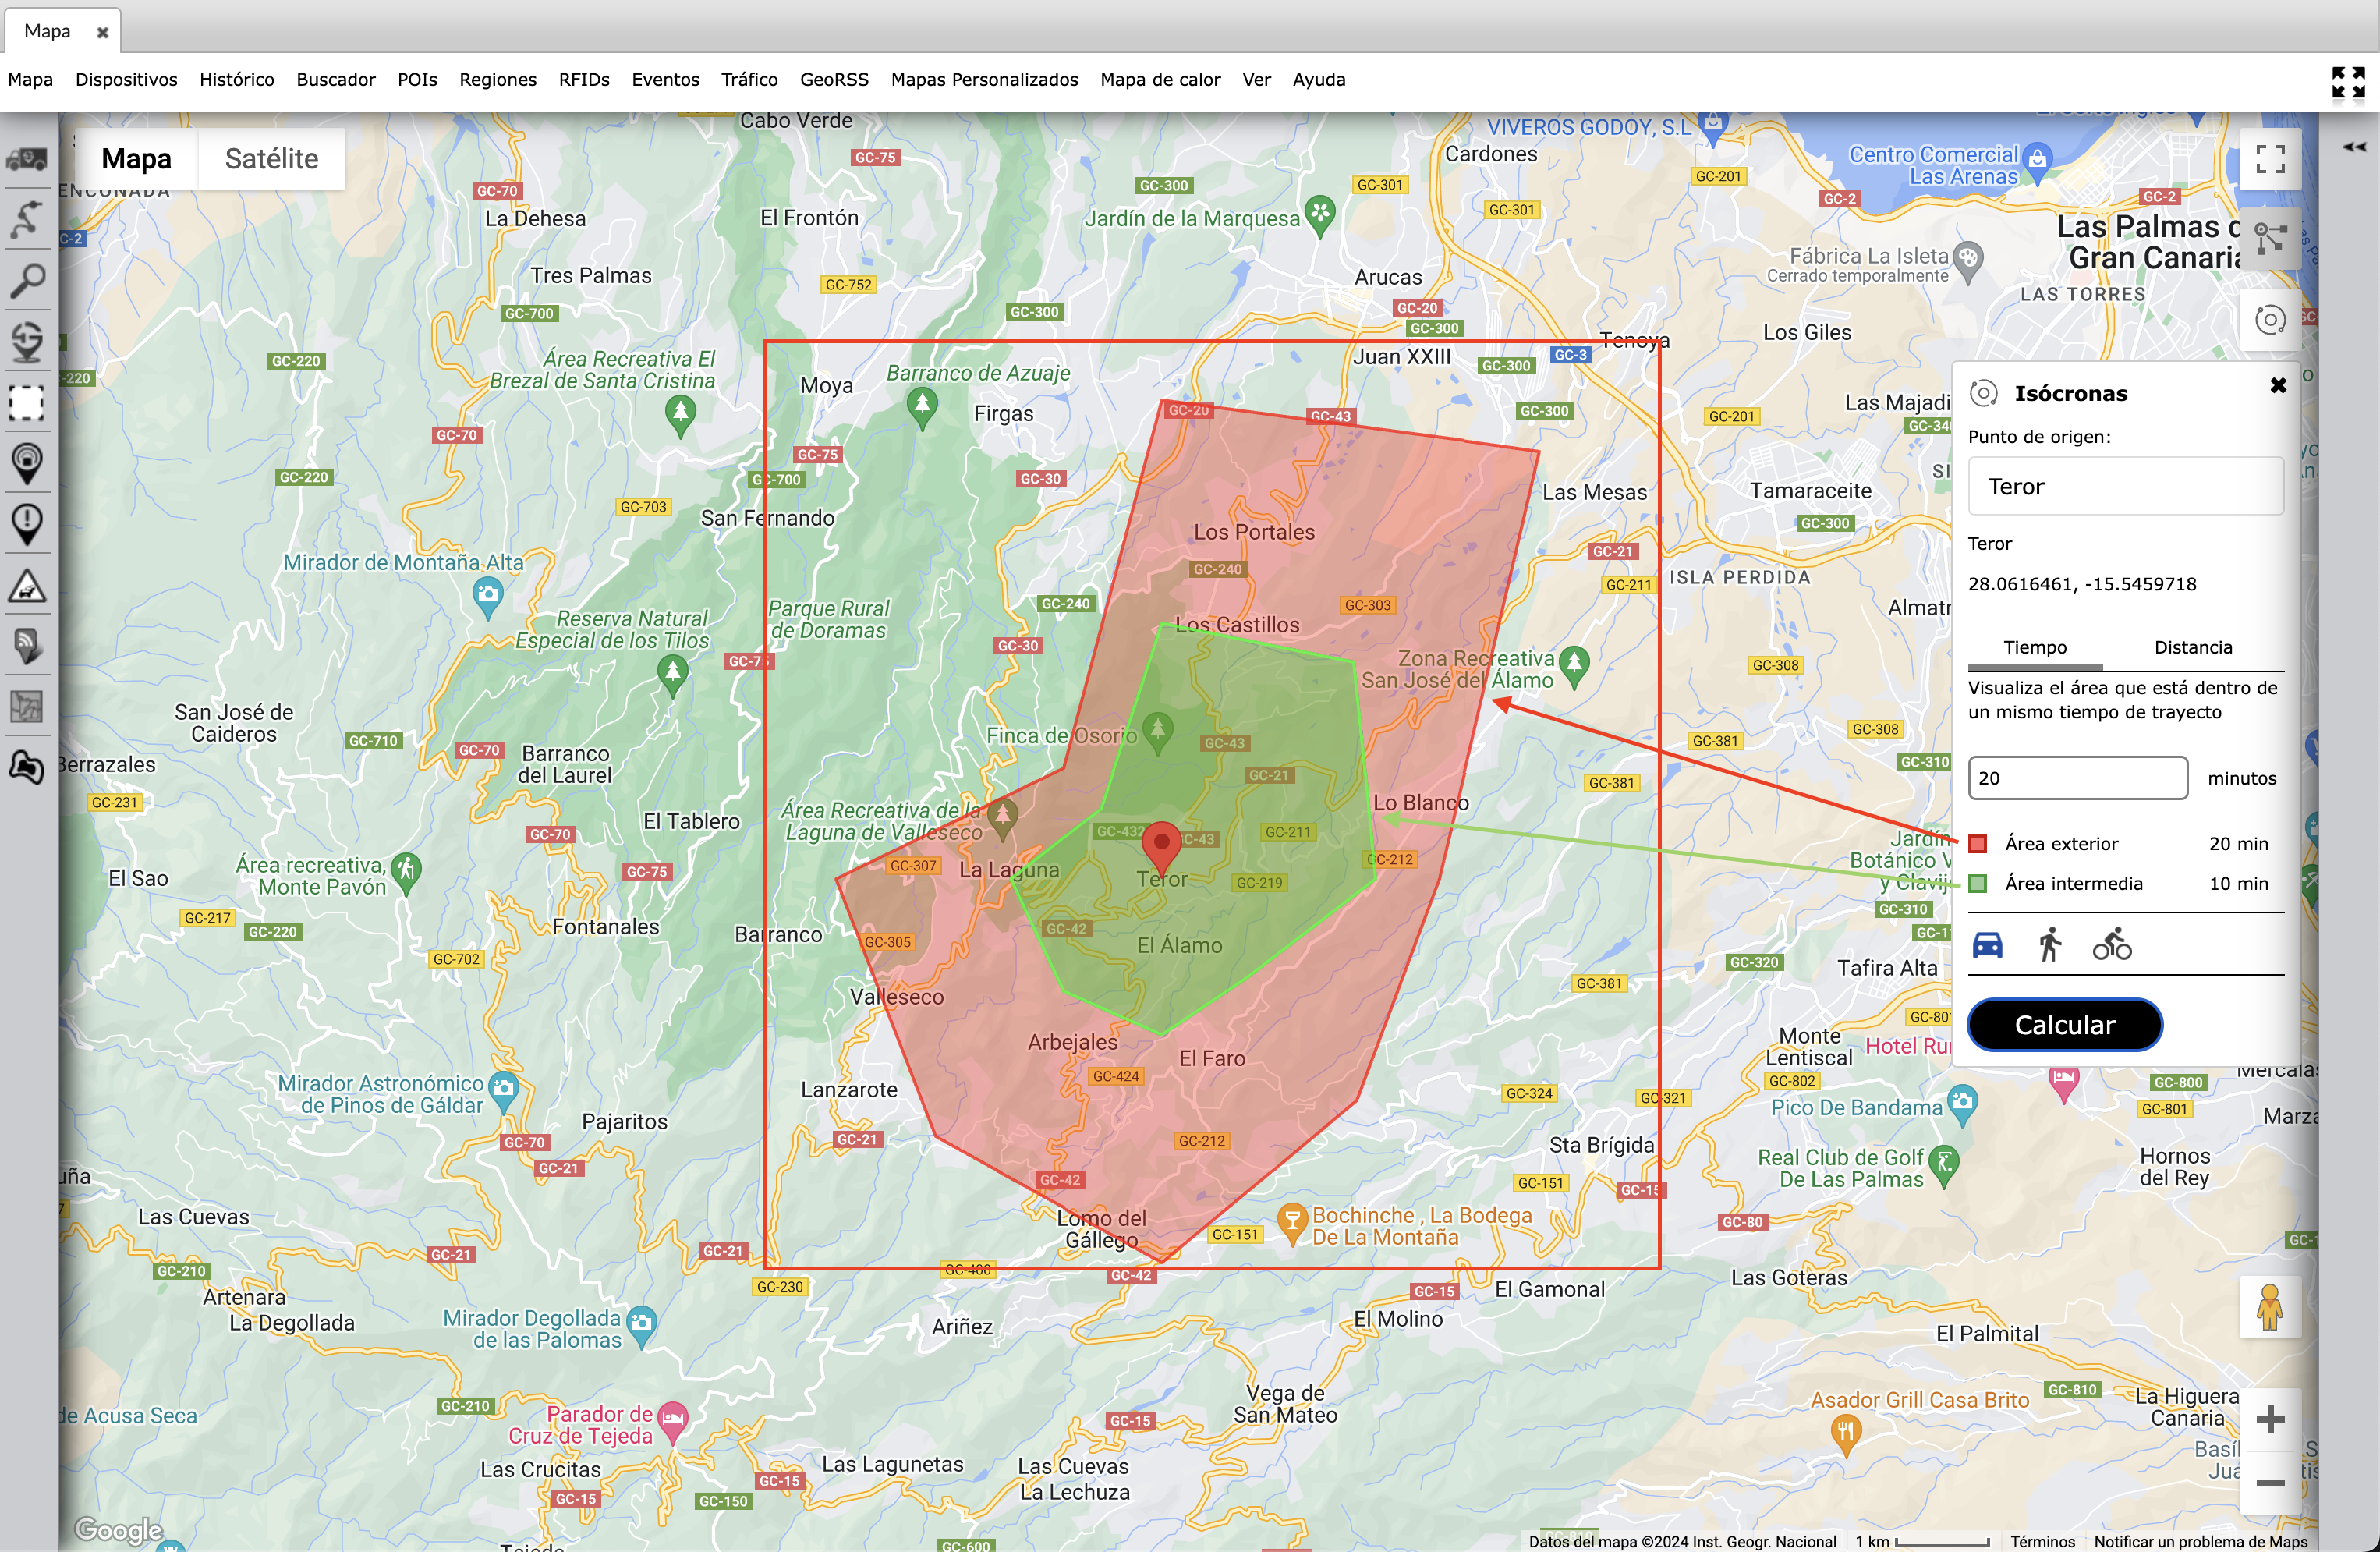Click Parador de Cruz de Tejeda hotel pin
The image size is (2380, 1552).
click(x=673, y=1421)
